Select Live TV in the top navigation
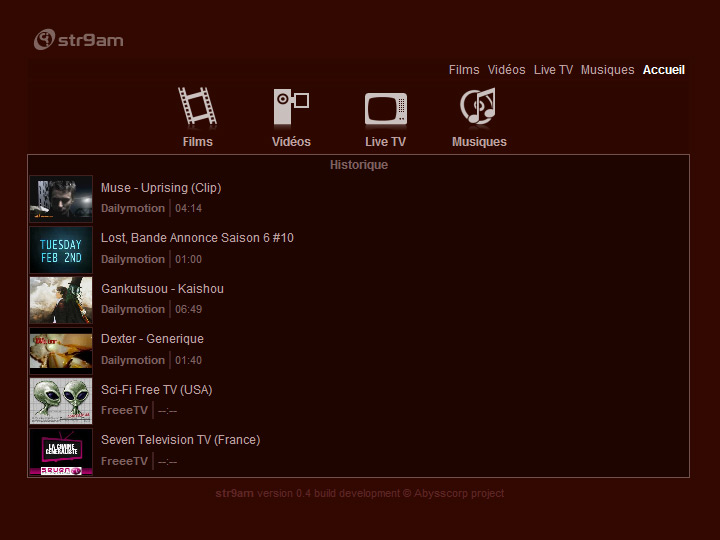The image size is (720, 540). 553,70
